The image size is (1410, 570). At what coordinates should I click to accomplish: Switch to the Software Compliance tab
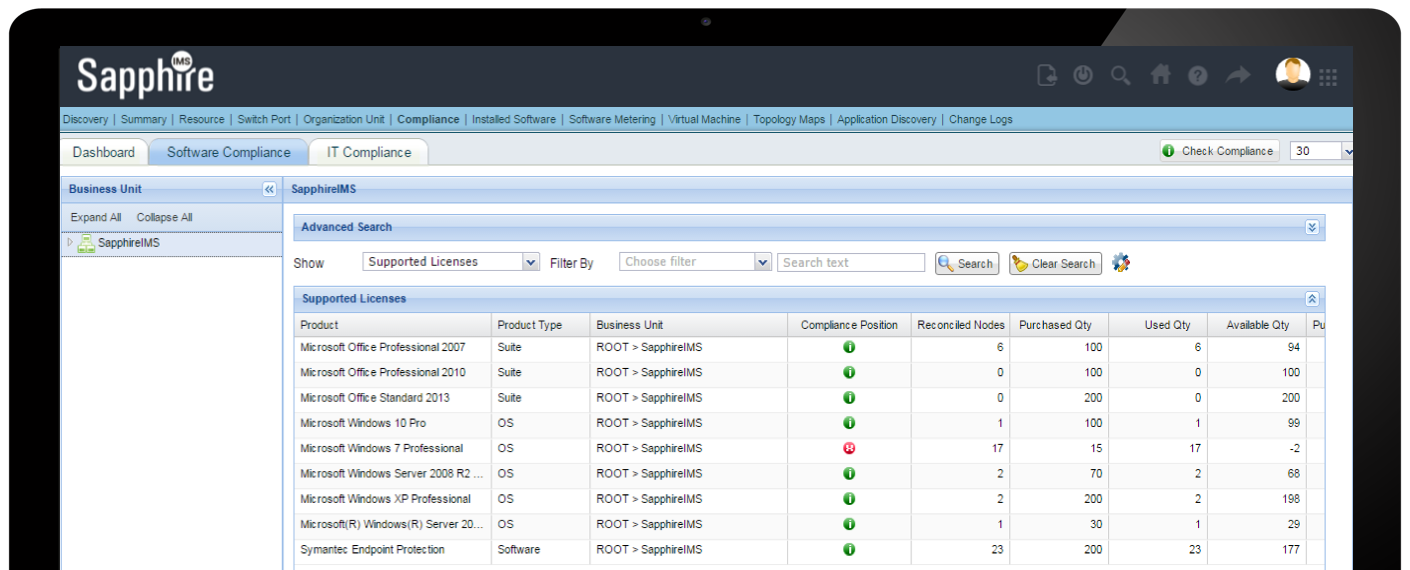point(228,152)
